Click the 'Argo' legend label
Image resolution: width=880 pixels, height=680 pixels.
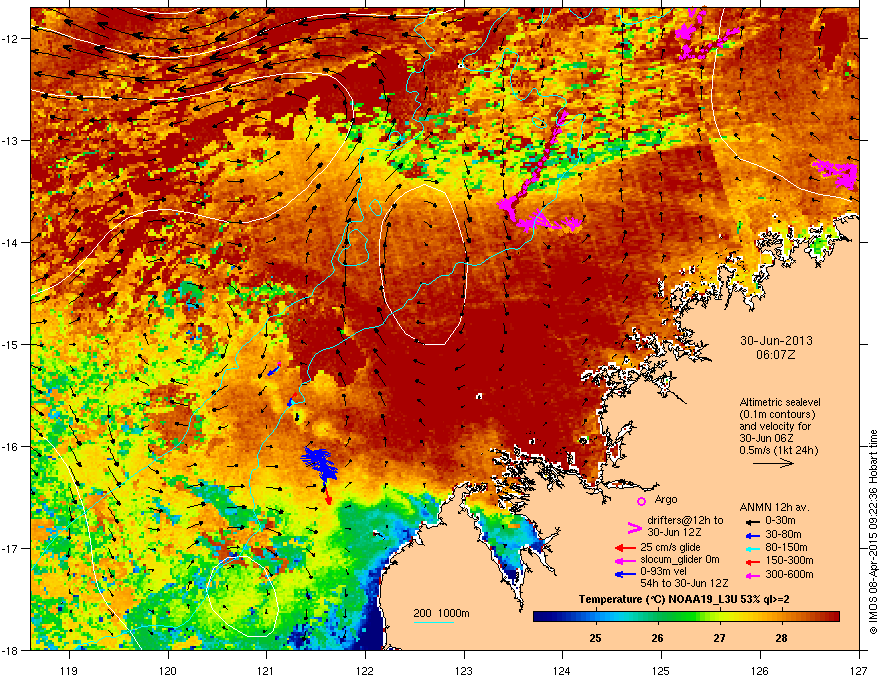point(666,499)
